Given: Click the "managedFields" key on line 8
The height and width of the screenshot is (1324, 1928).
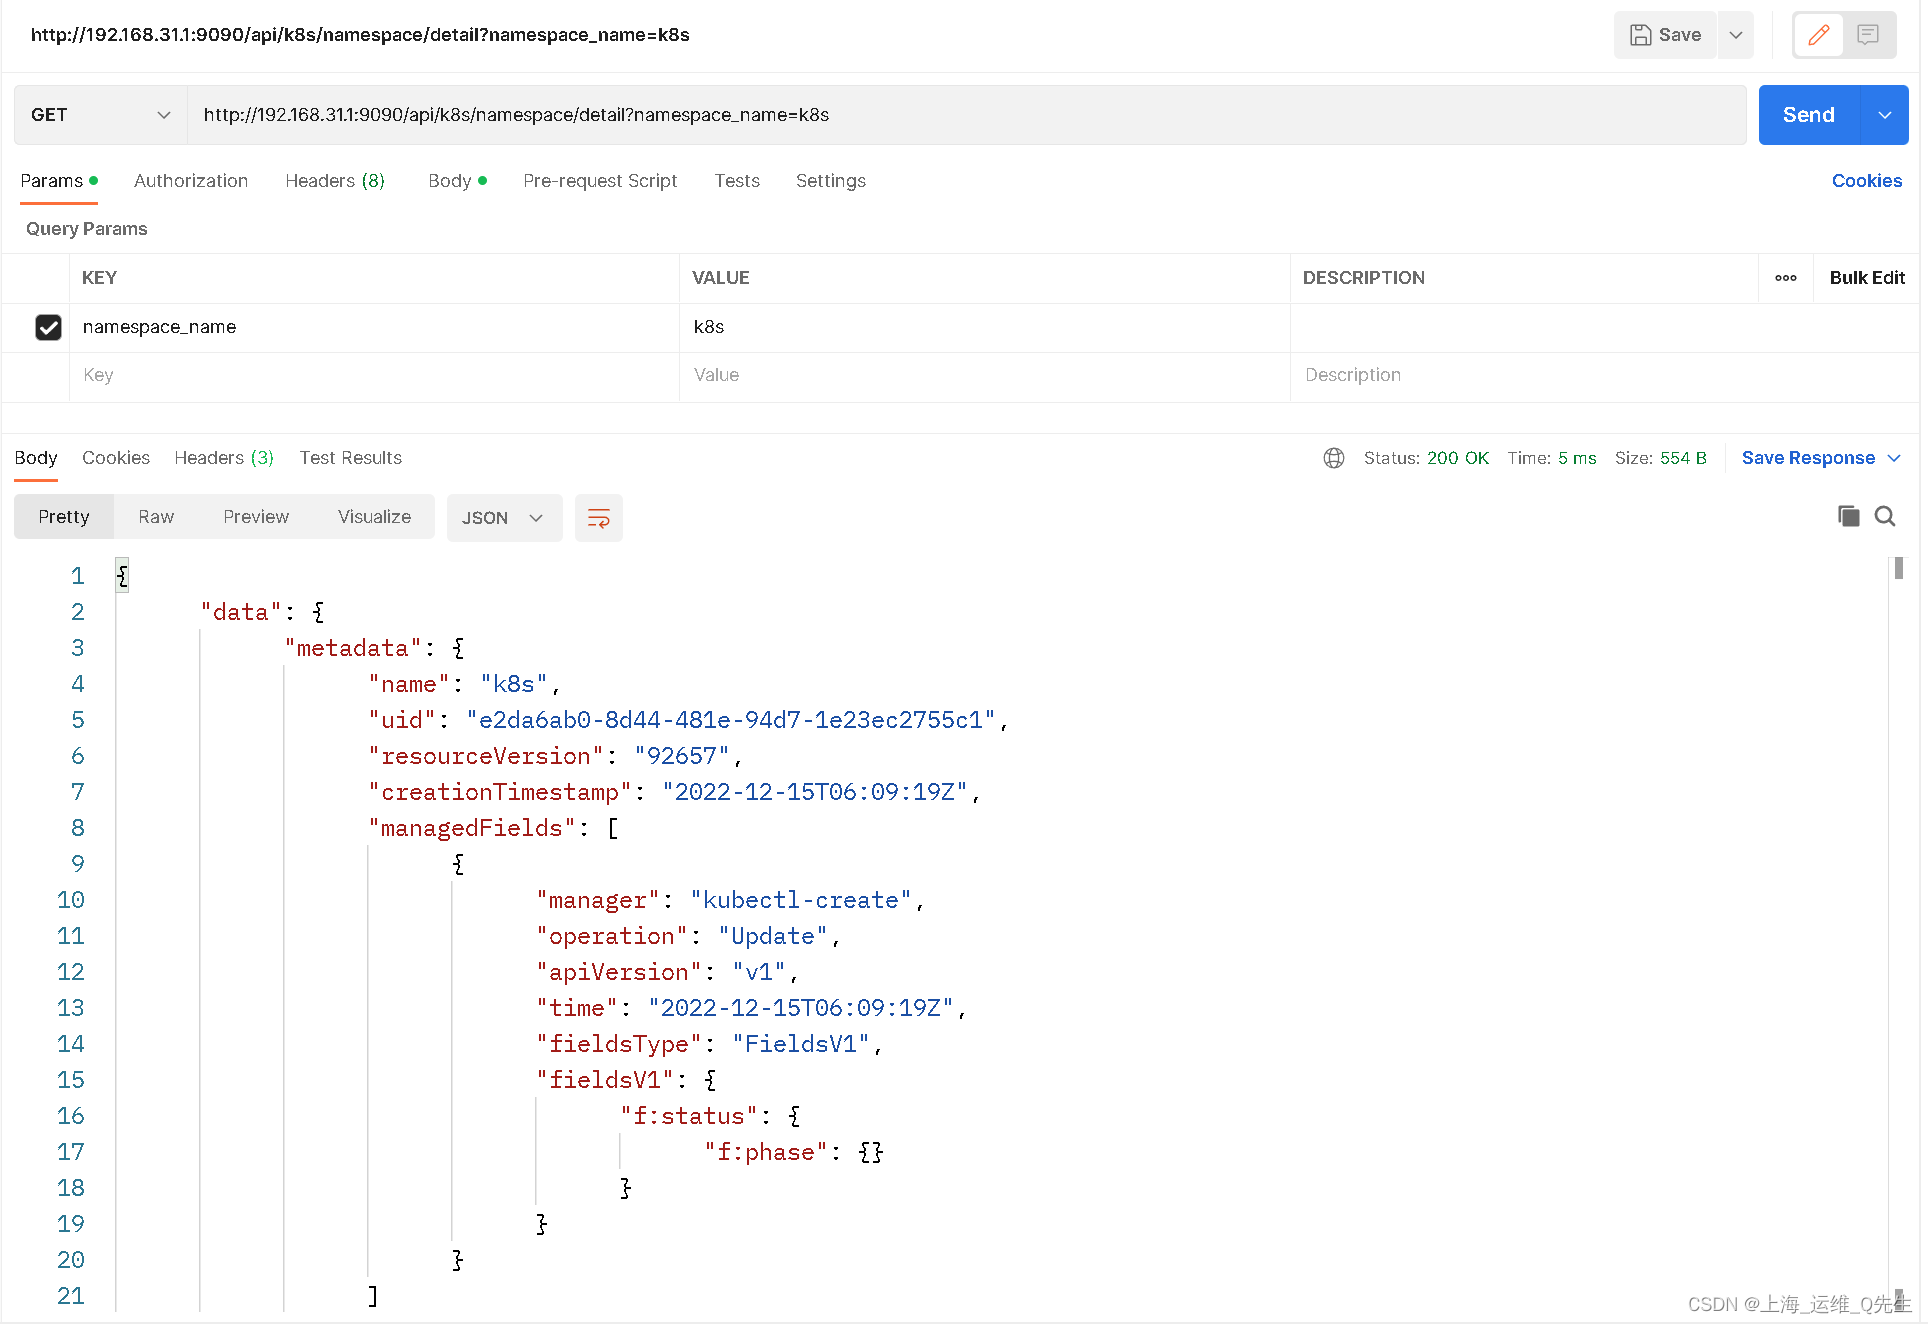Looking at the screenshot, I should click(x=472, y=828).
